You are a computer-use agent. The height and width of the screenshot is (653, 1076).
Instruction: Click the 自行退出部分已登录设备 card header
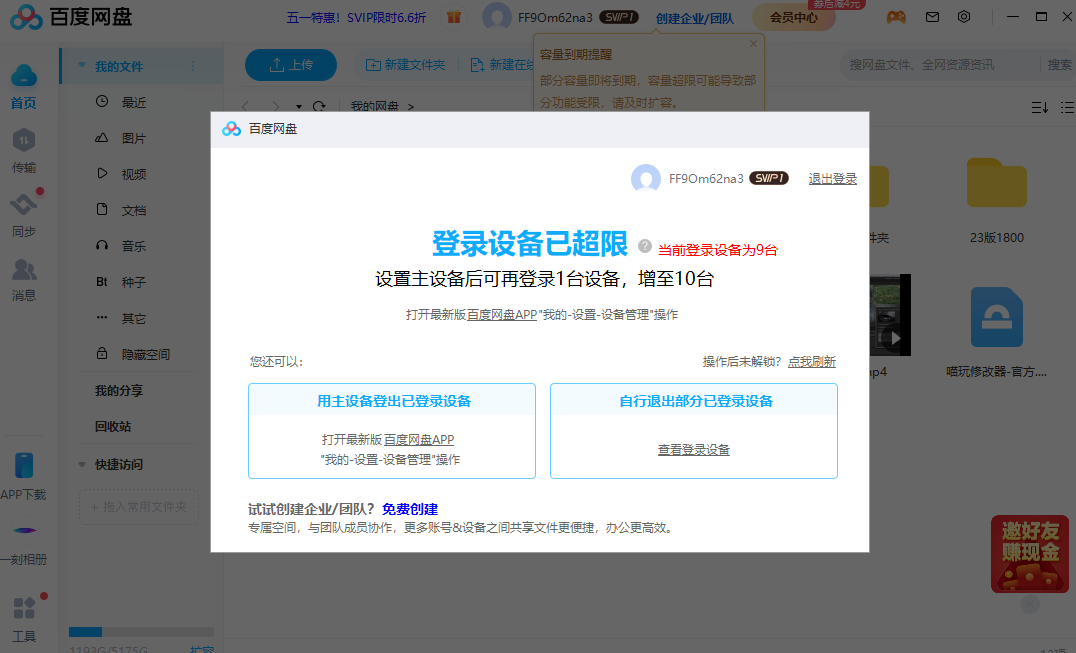coord(694,401)
